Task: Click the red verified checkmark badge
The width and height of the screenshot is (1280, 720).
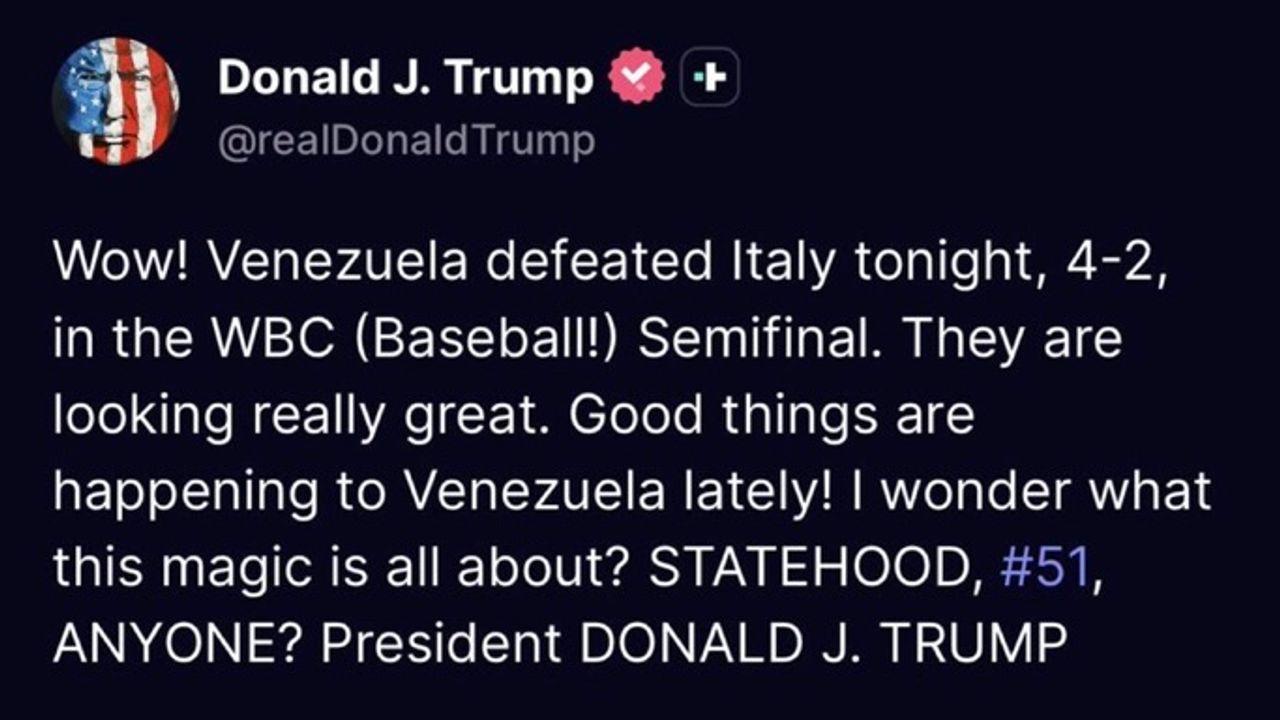Action: (x=638, y=78)
